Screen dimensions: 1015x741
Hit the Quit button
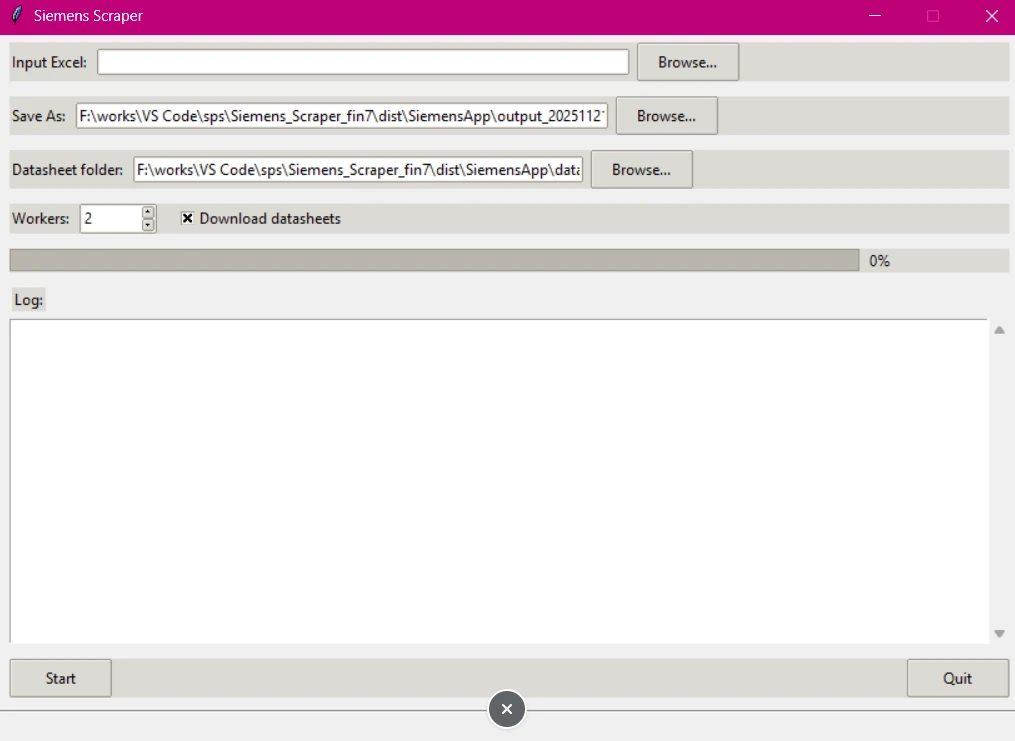click(x=957, y=678)
